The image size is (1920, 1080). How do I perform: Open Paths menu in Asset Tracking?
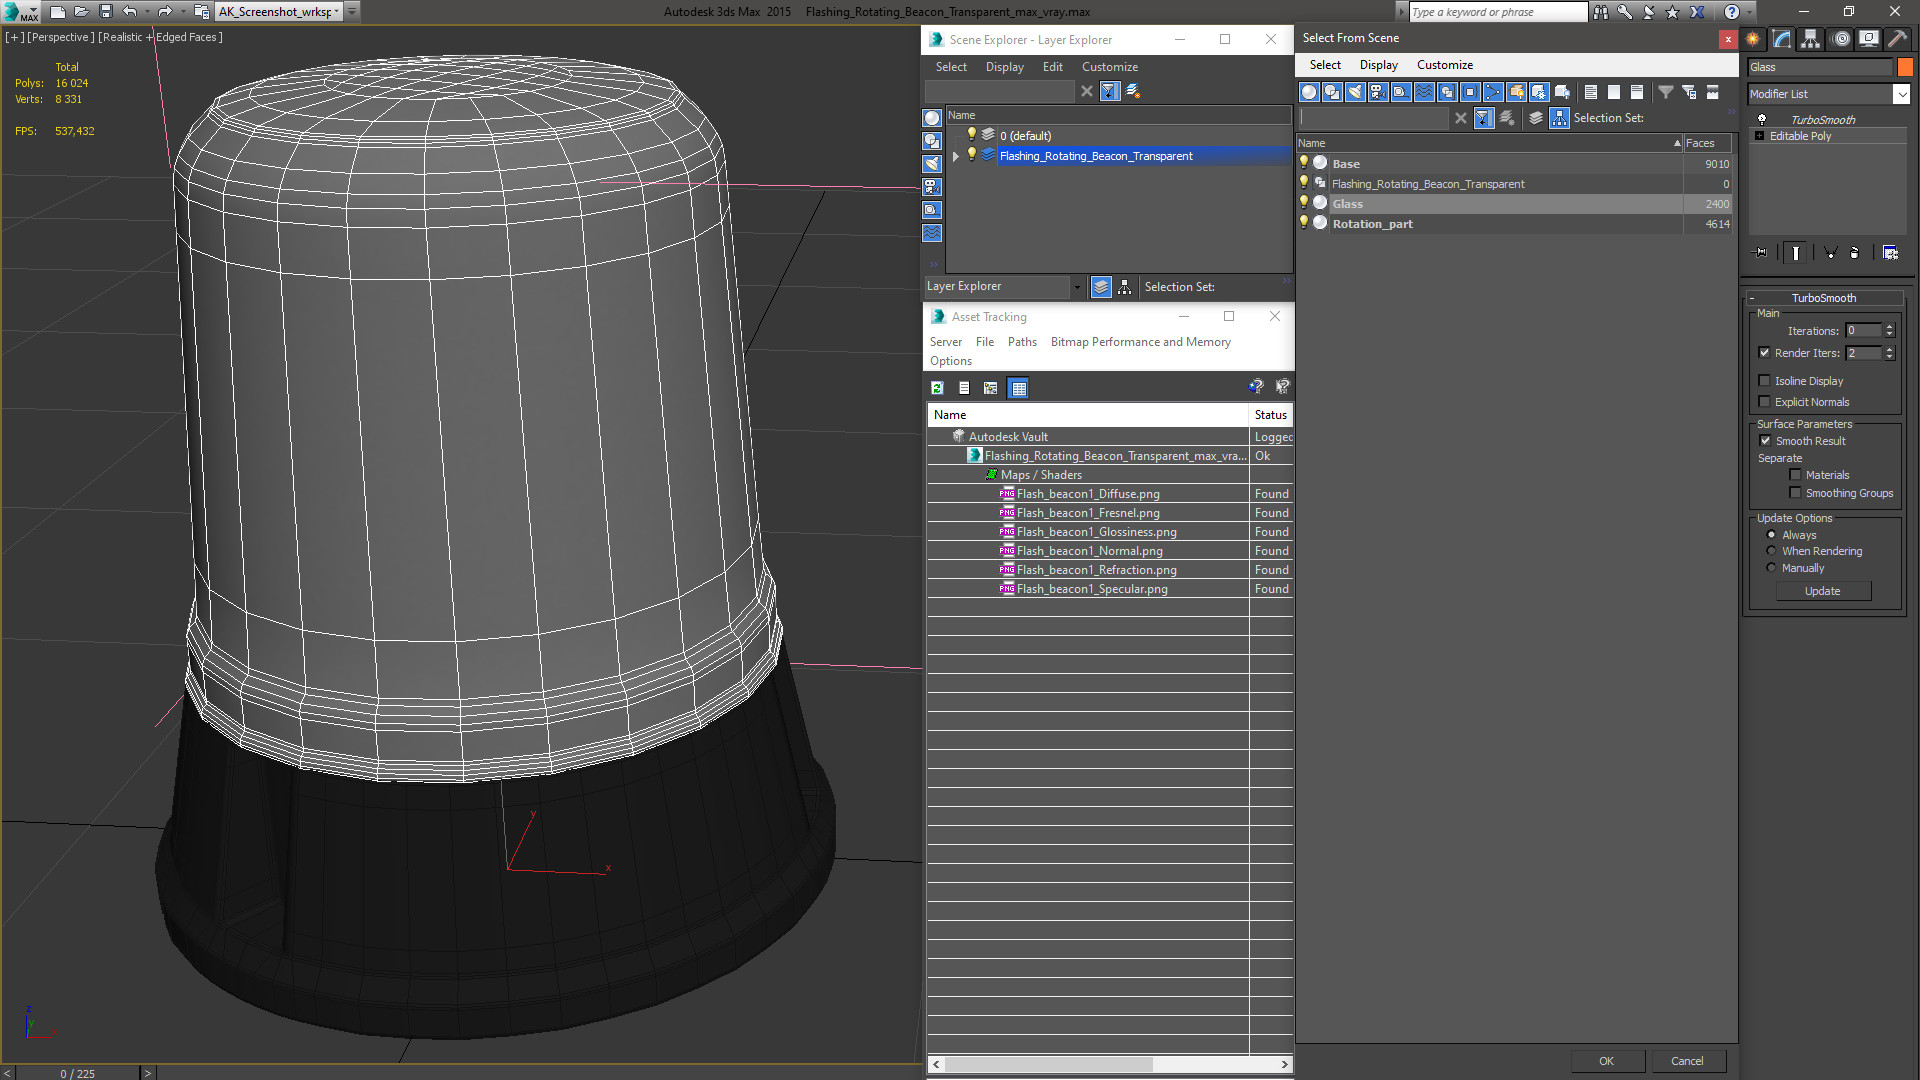[x=1022, y=342]
